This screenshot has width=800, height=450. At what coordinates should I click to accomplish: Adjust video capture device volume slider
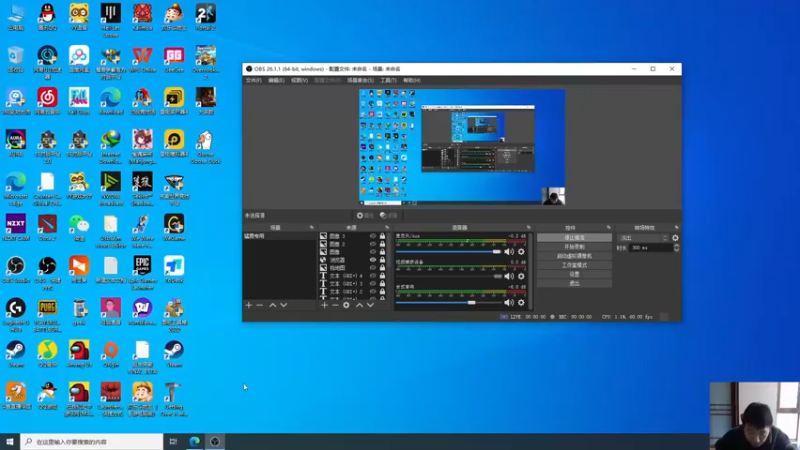pyautogui.click(x=448, y=276)
